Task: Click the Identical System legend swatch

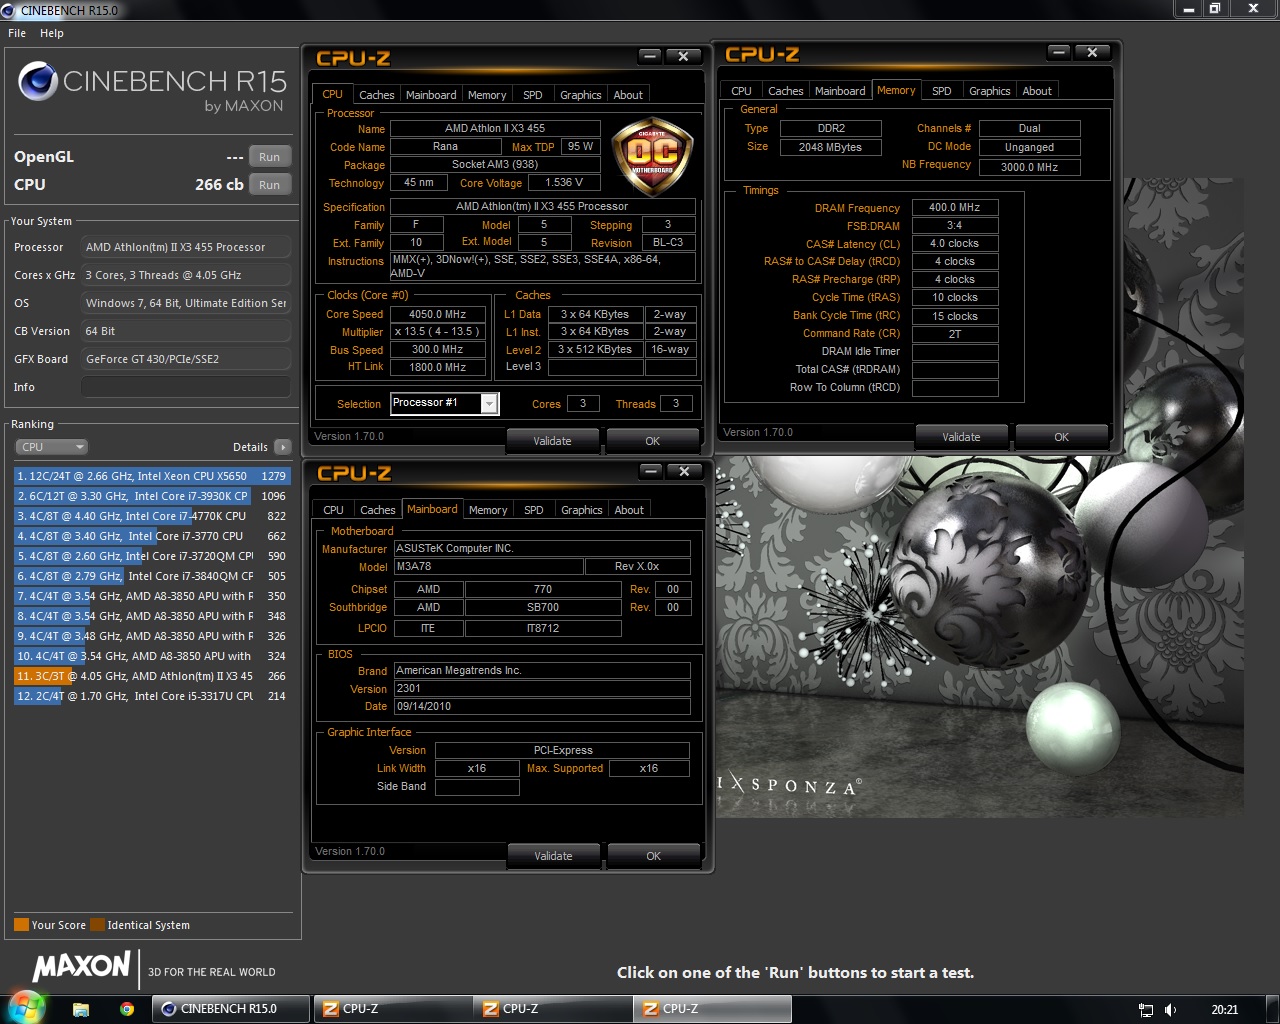Action: (x=97, y=925)
